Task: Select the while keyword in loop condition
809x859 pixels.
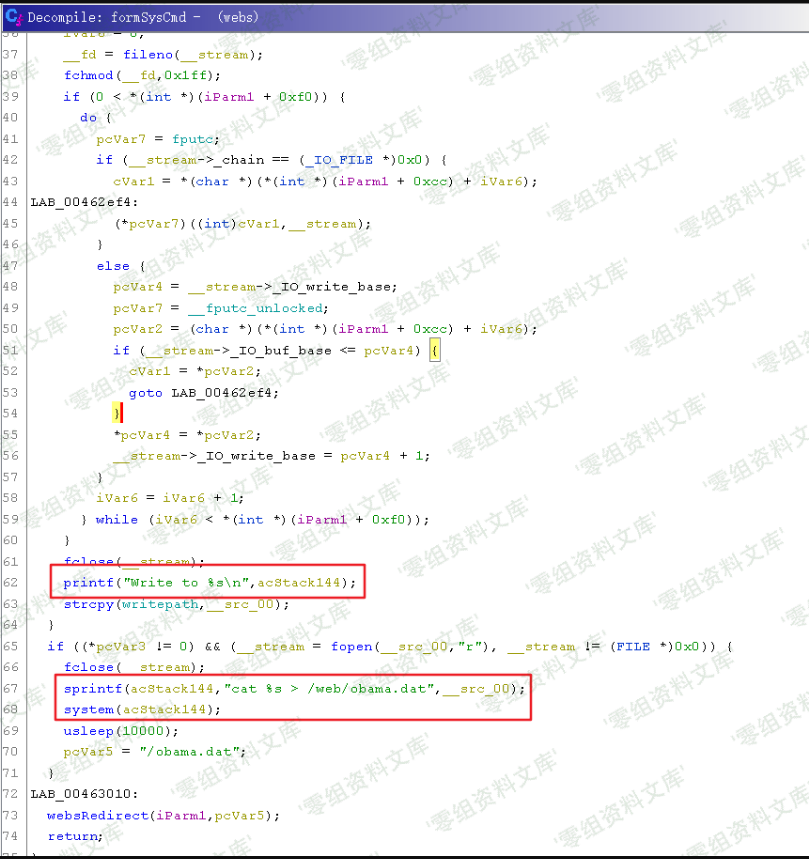Action: pos(116,519)
